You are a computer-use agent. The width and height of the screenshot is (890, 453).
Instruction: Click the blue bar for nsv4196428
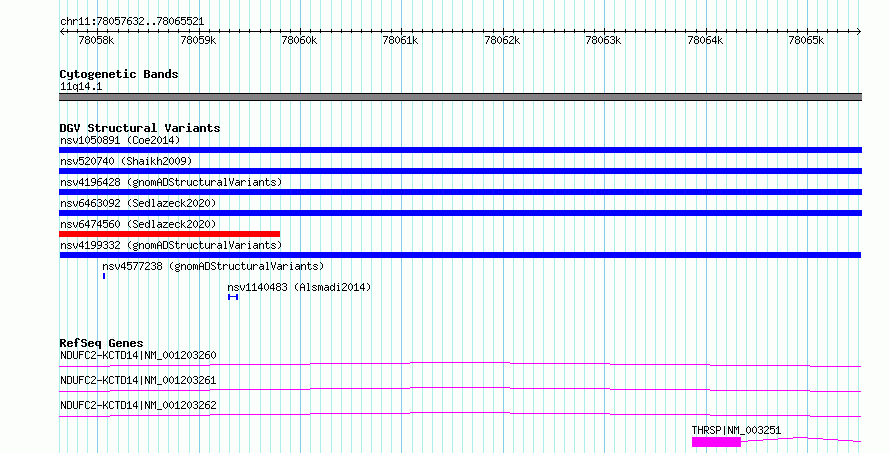point(460,192)
